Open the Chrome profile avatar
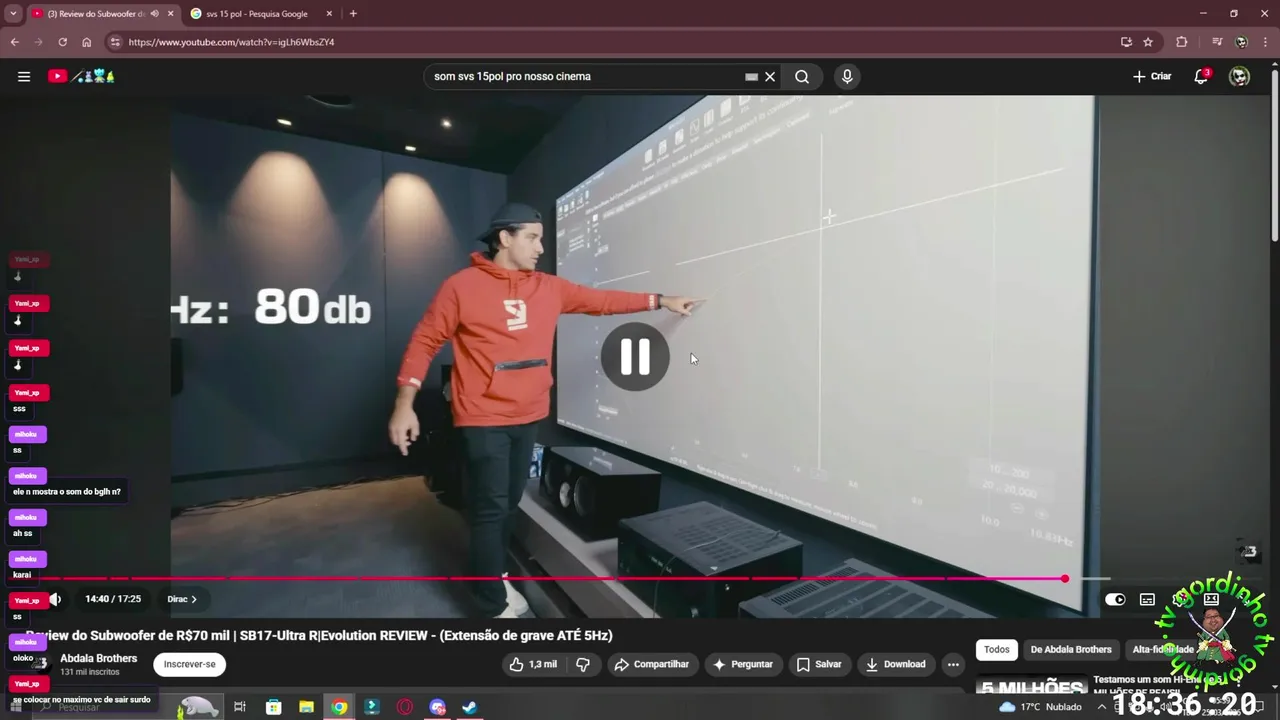Screen dimensions: 1280x720 coord(1241,42)
